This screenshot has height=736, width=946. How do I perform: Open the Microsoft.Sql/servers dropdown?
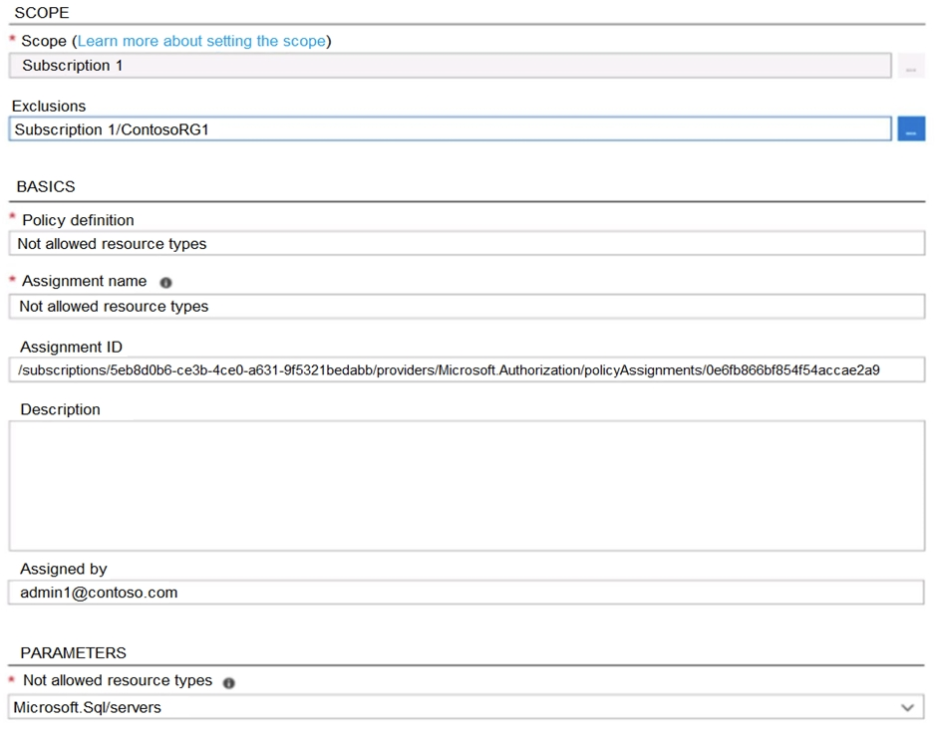(466, 707)
